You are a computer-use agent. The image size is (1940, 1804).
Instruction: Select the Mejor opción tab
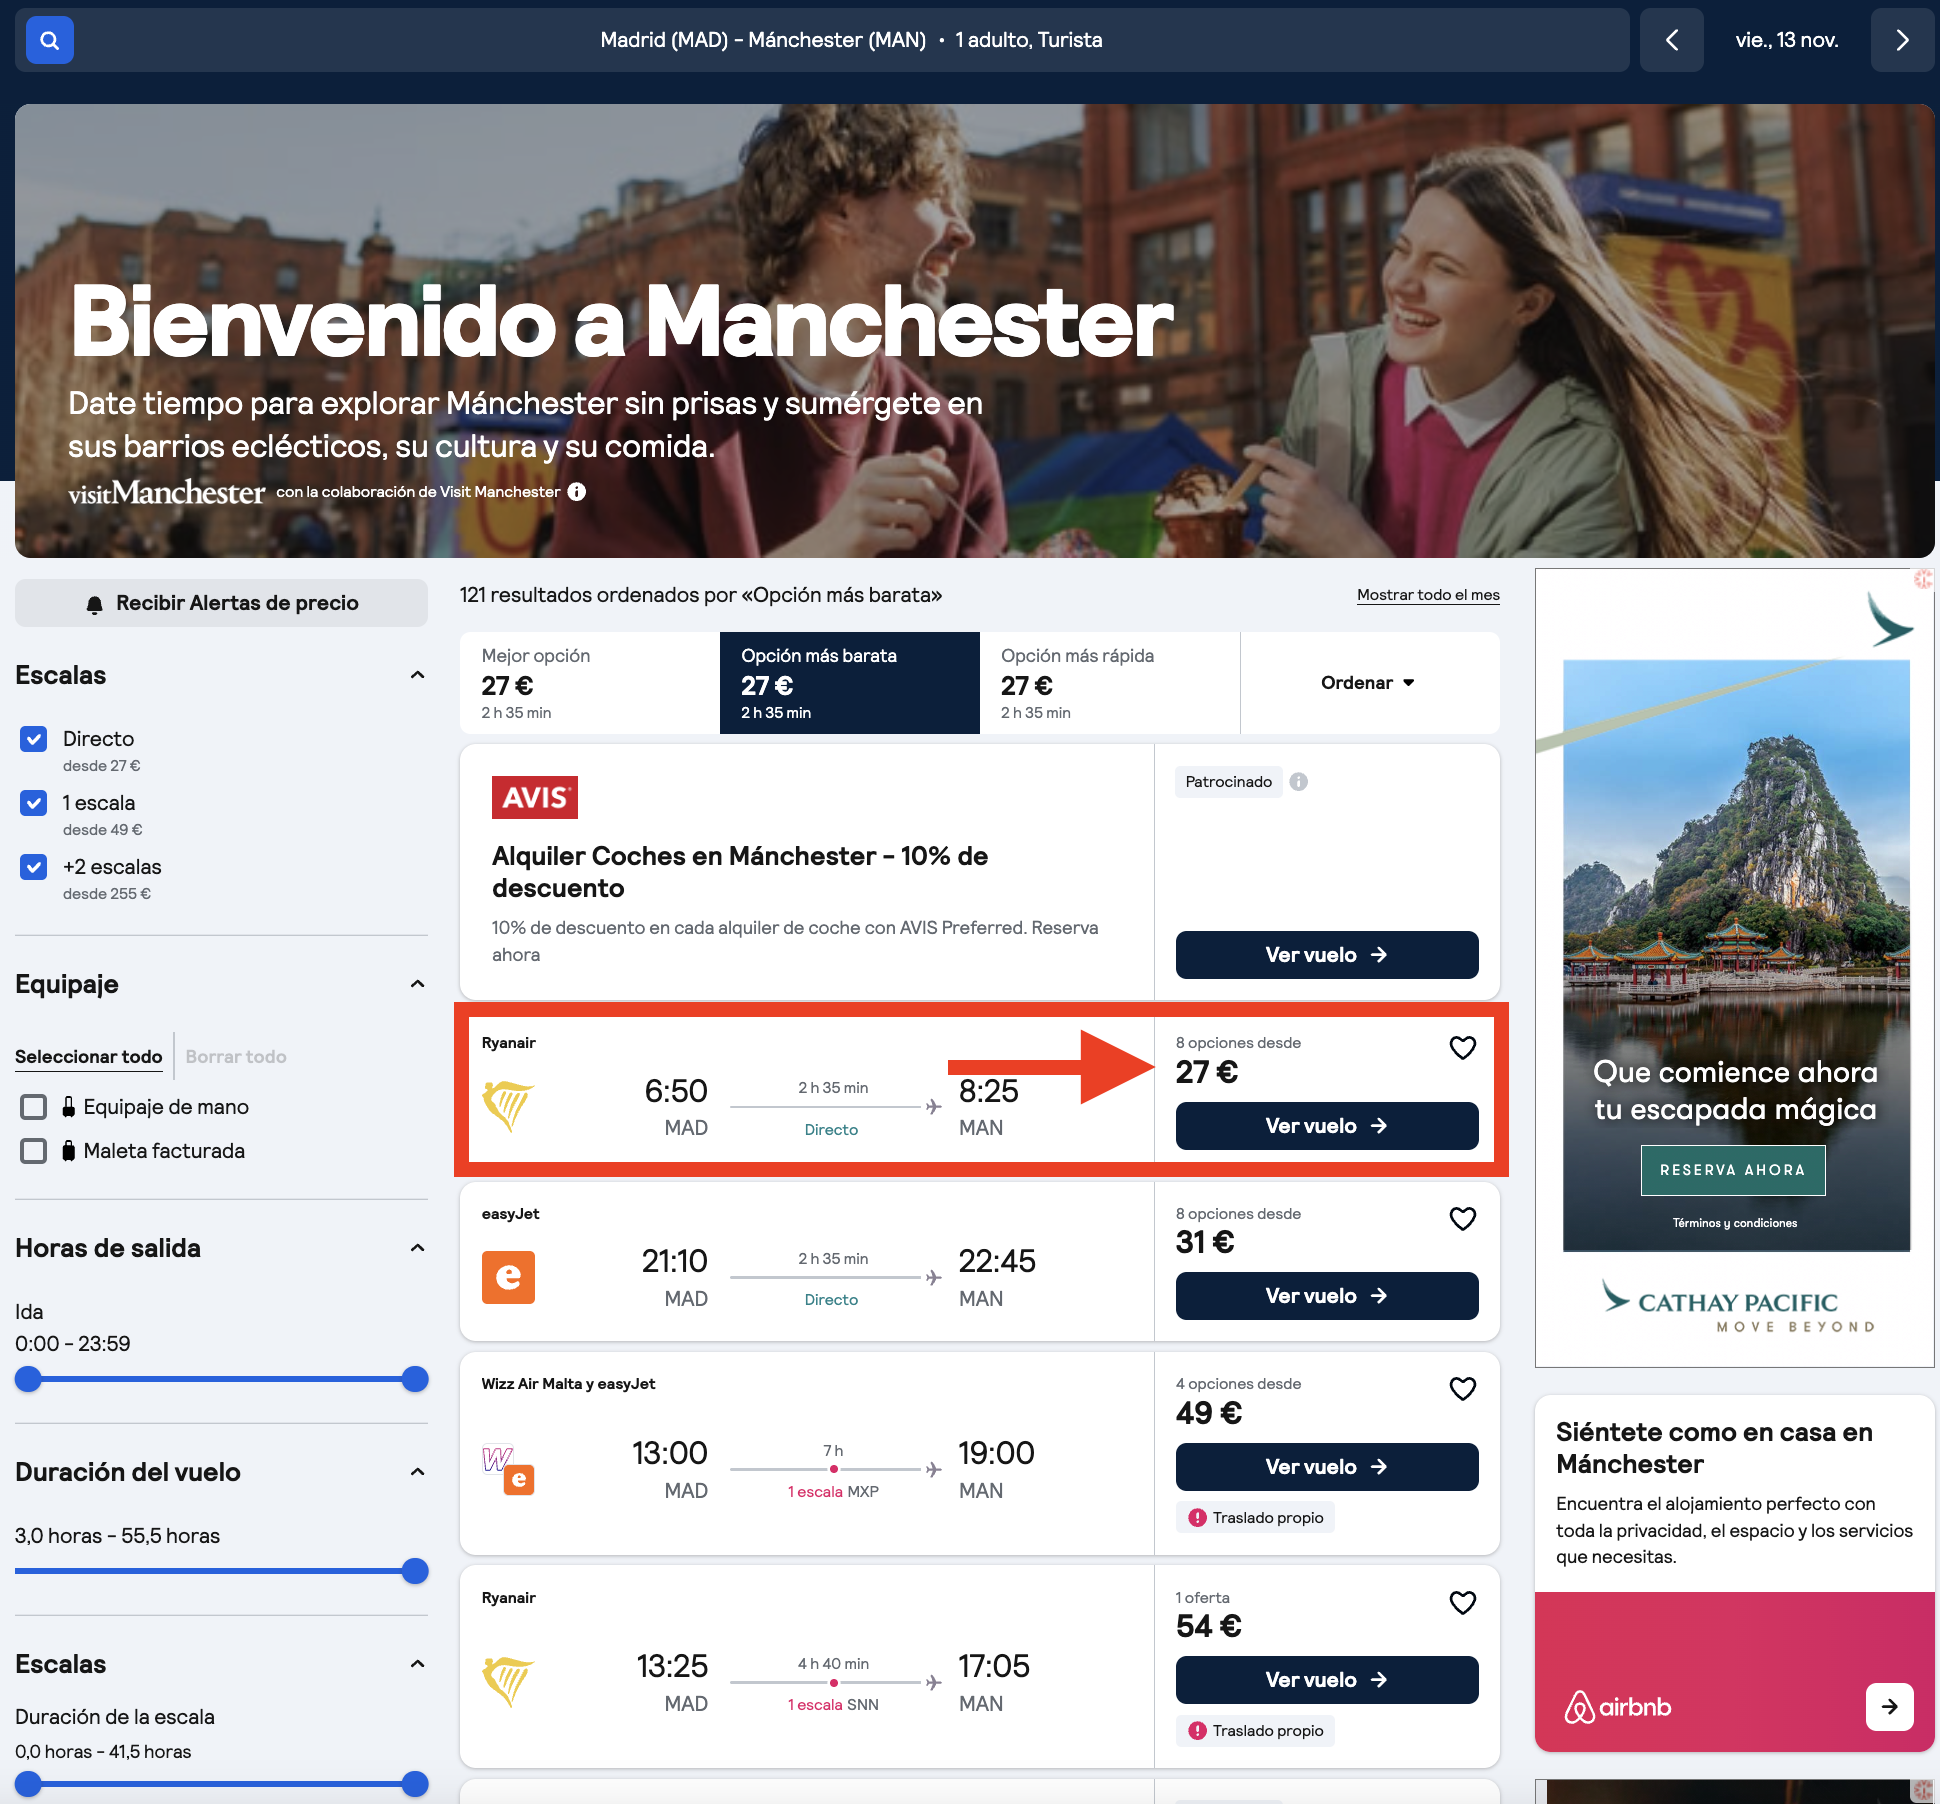[590, 683]
